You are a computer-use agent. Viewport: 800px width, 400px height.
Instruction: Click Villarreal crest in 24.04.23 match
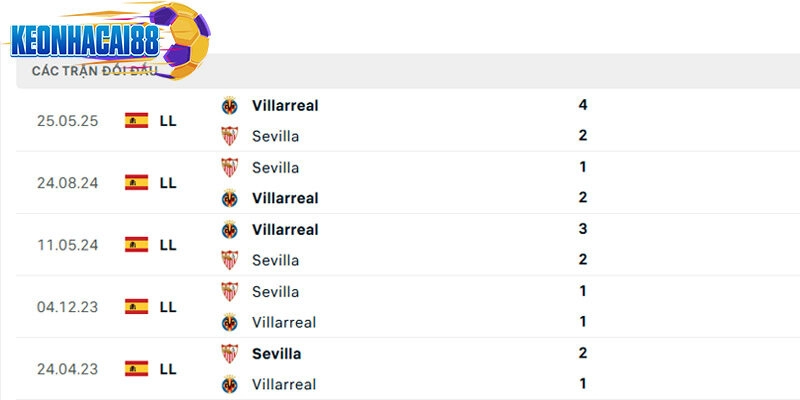click(230, 384)
